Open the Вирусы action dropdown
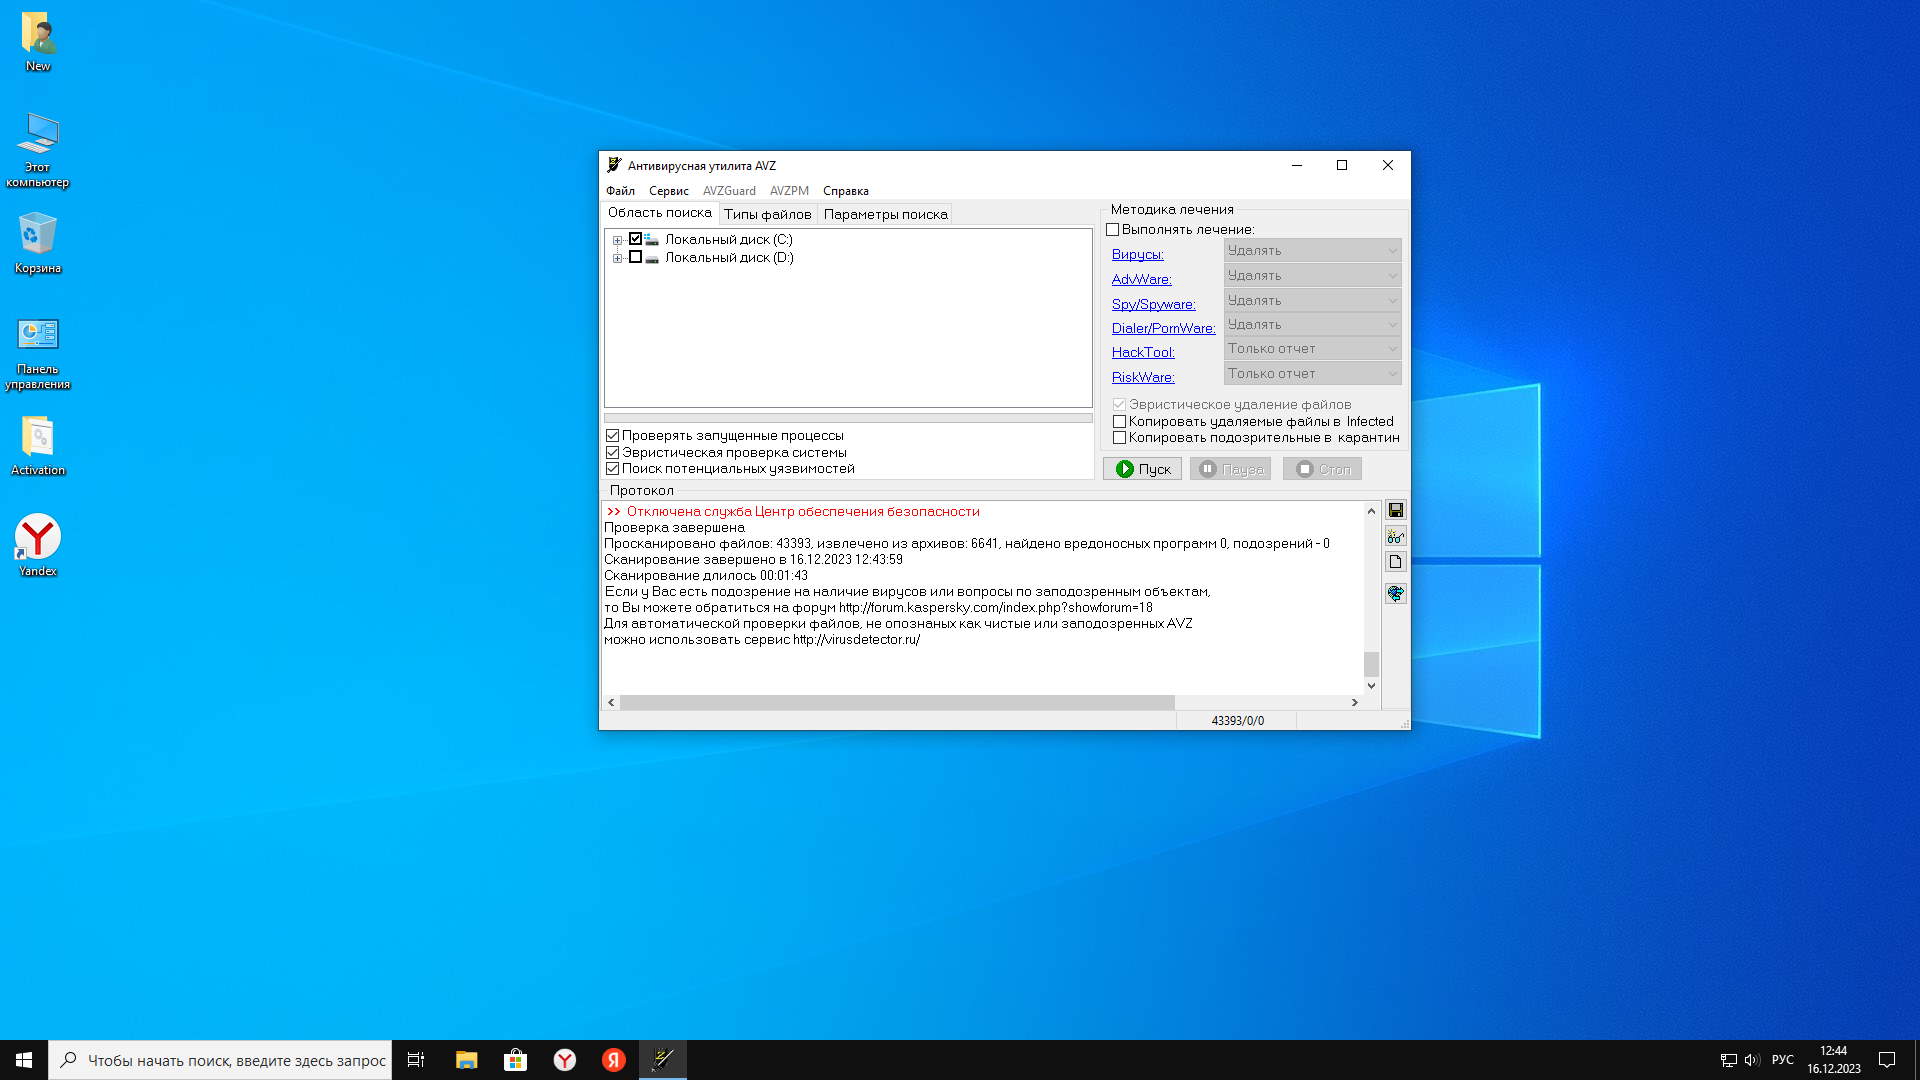1920x1080 pixels. coord(1311,251)
